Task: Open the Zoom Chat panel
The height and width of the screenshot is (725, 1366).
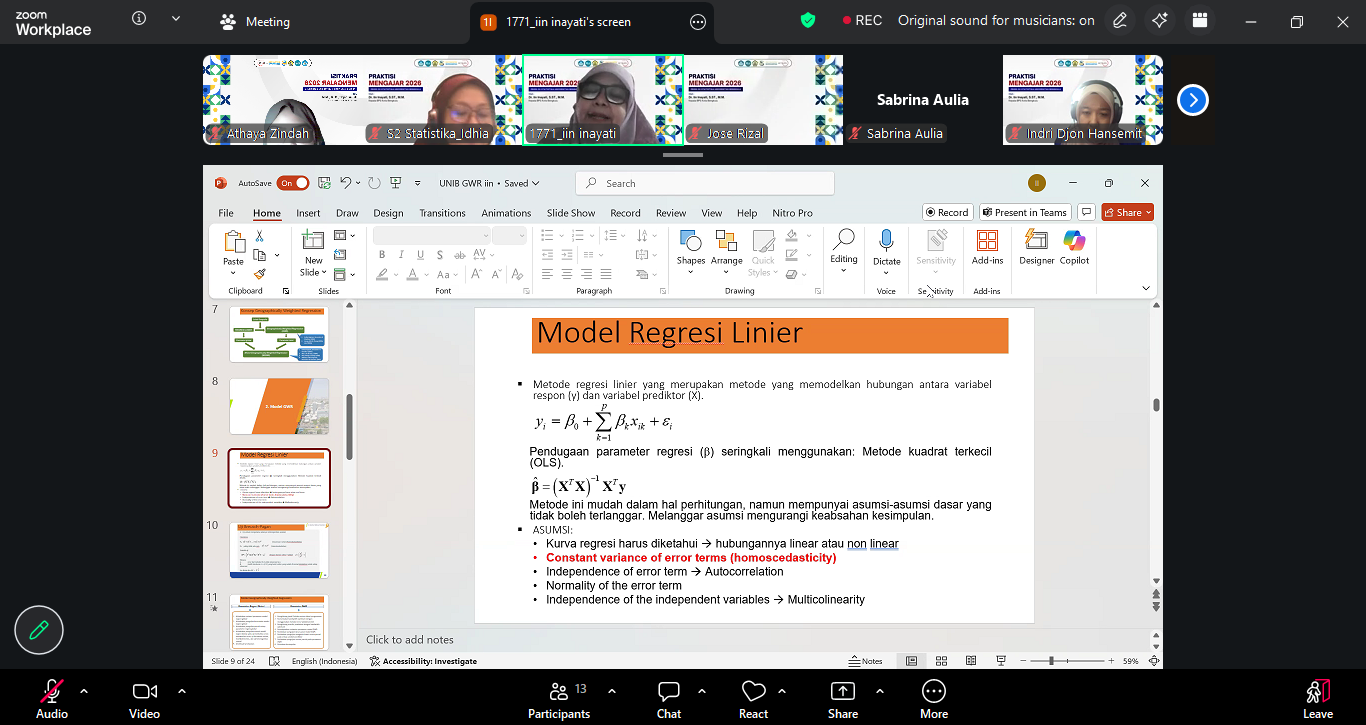Action: (668, 697)
